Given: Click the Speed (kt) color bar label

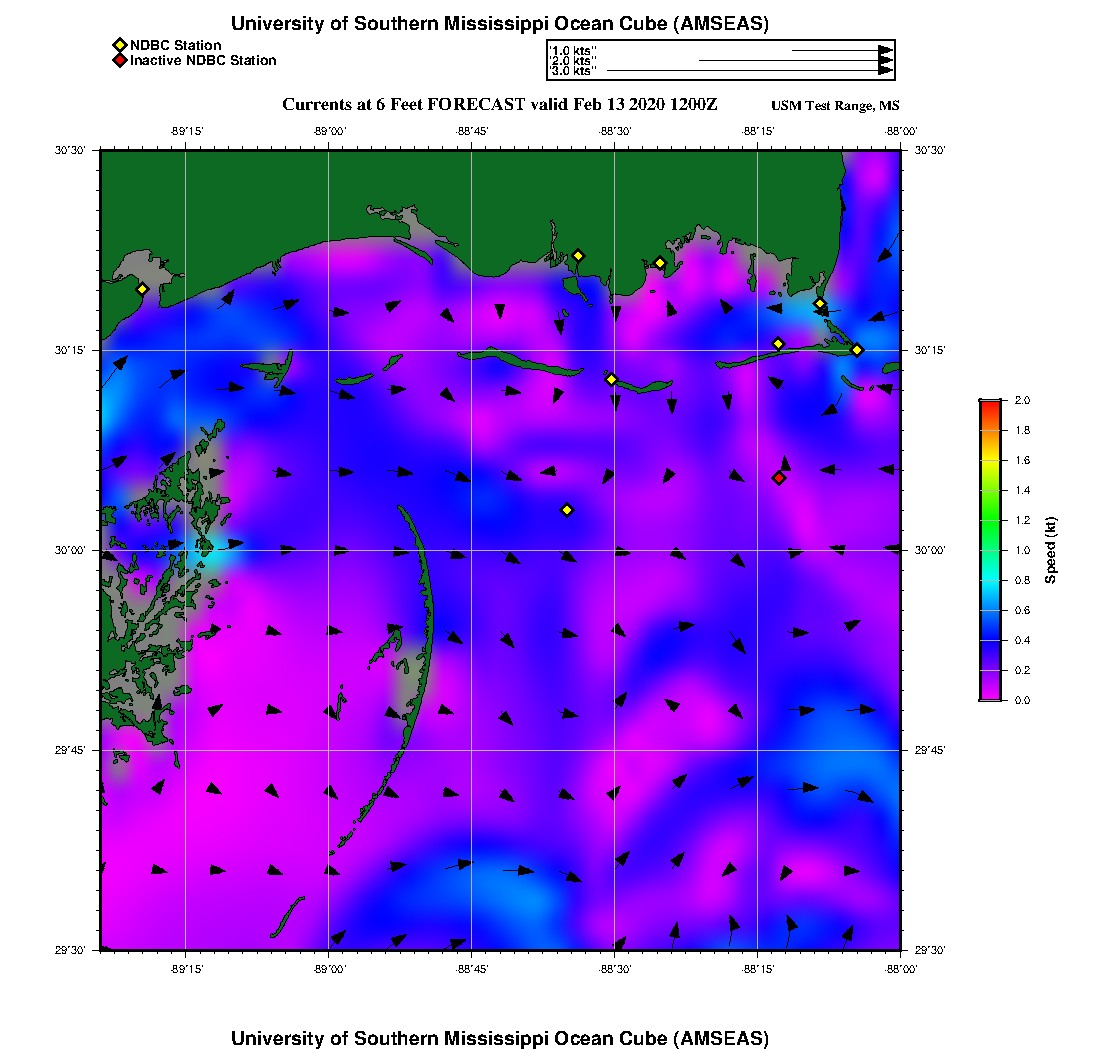Looking at the screenshot, I should pos(1050,550).
